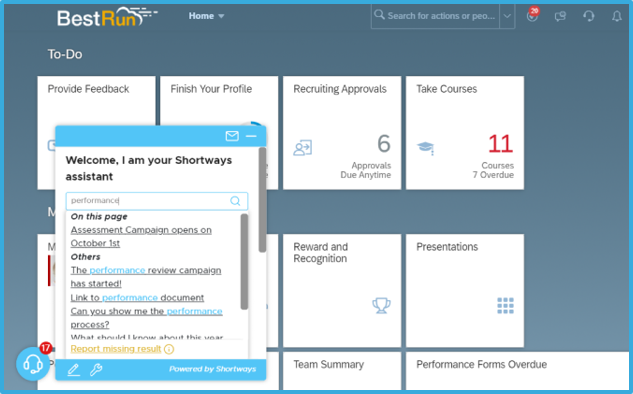The width and height of the screenshot is (633, 394).
Task: Open the Recruiting Approvals tile
Action: tap(342, 133)
